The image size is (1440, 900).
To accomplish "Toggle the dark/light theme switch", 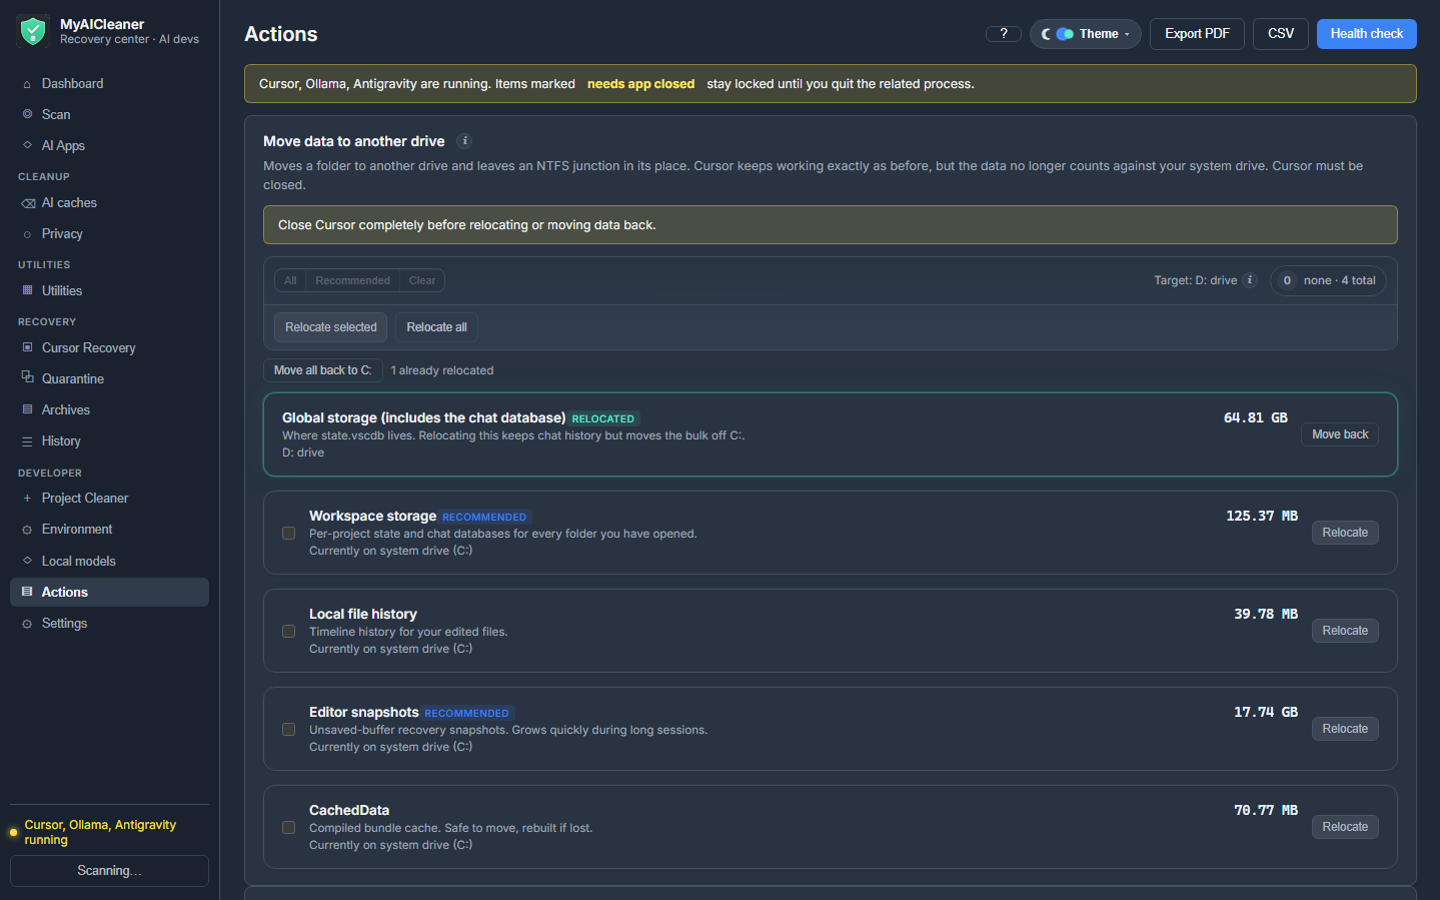I will coord(1064,34).
